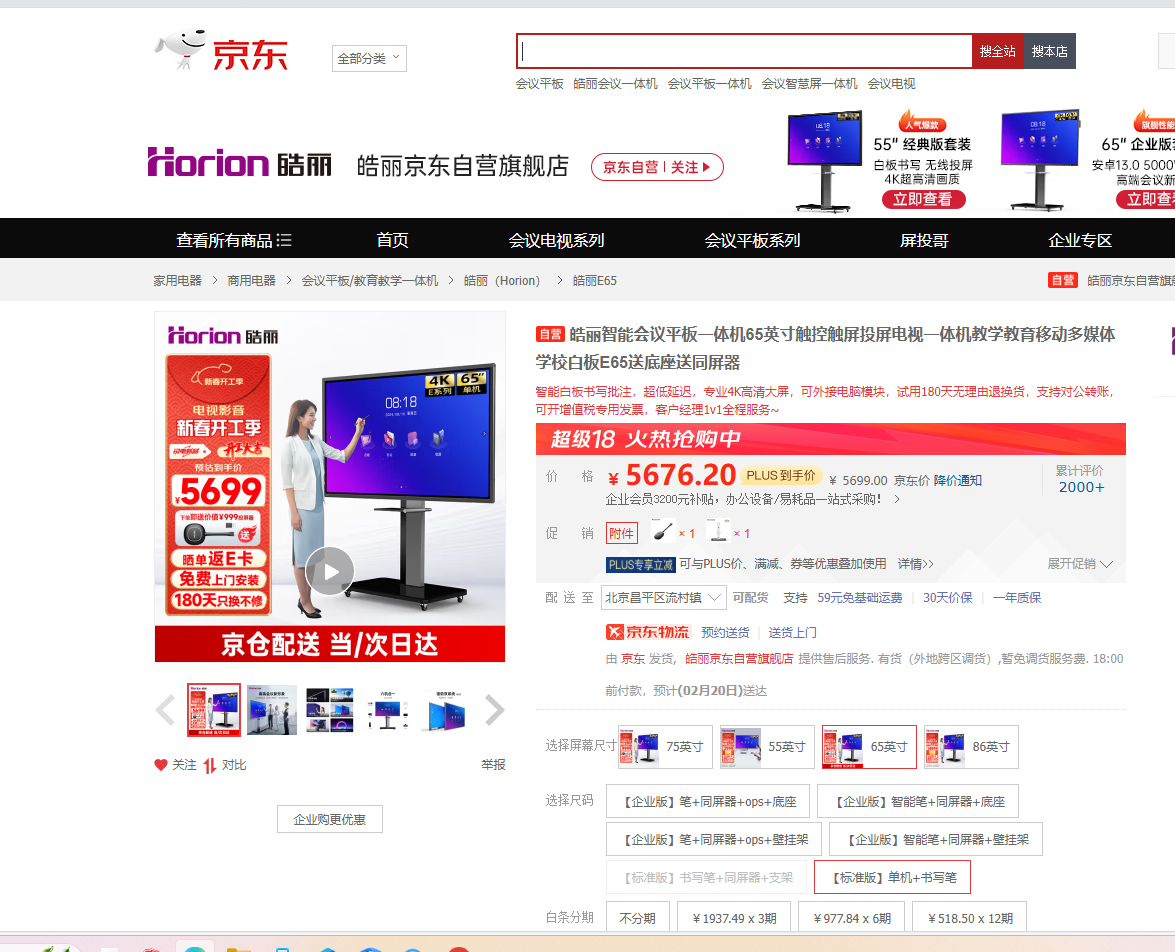This screenshot has height=952, width=1175.
Task: Click the JD Logistics 京东物流 icon
Action: click(x=647, y=632)
